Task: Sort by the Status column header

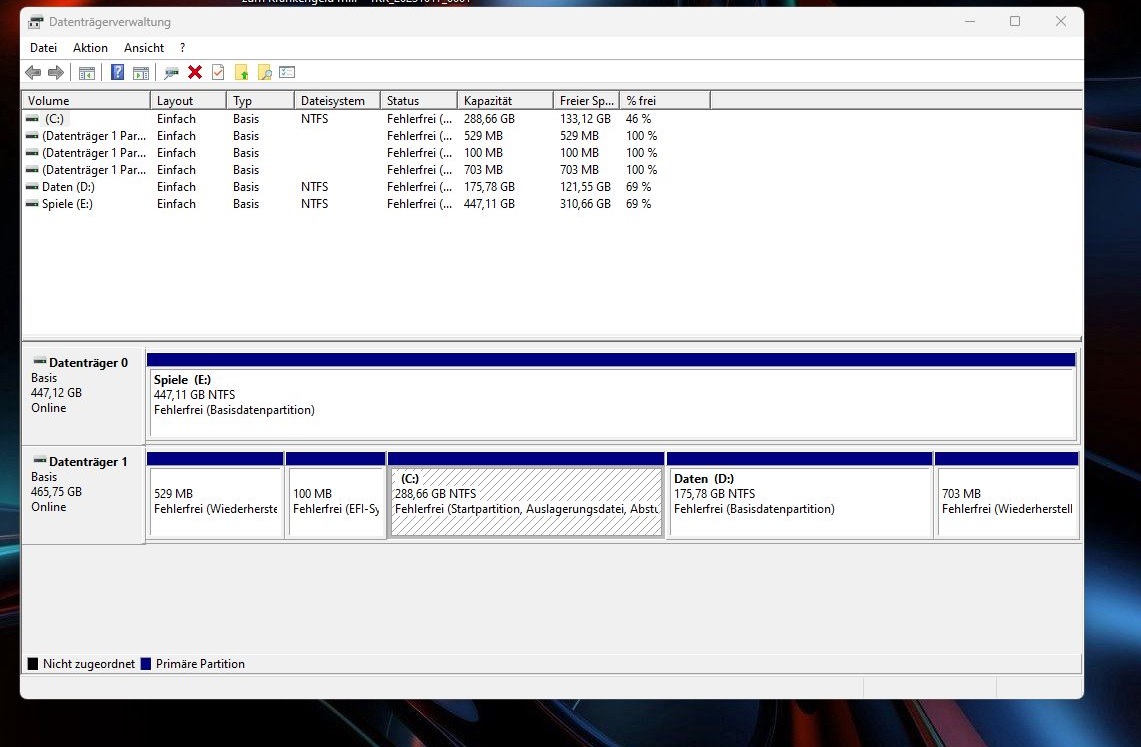Action: point(418,100)
